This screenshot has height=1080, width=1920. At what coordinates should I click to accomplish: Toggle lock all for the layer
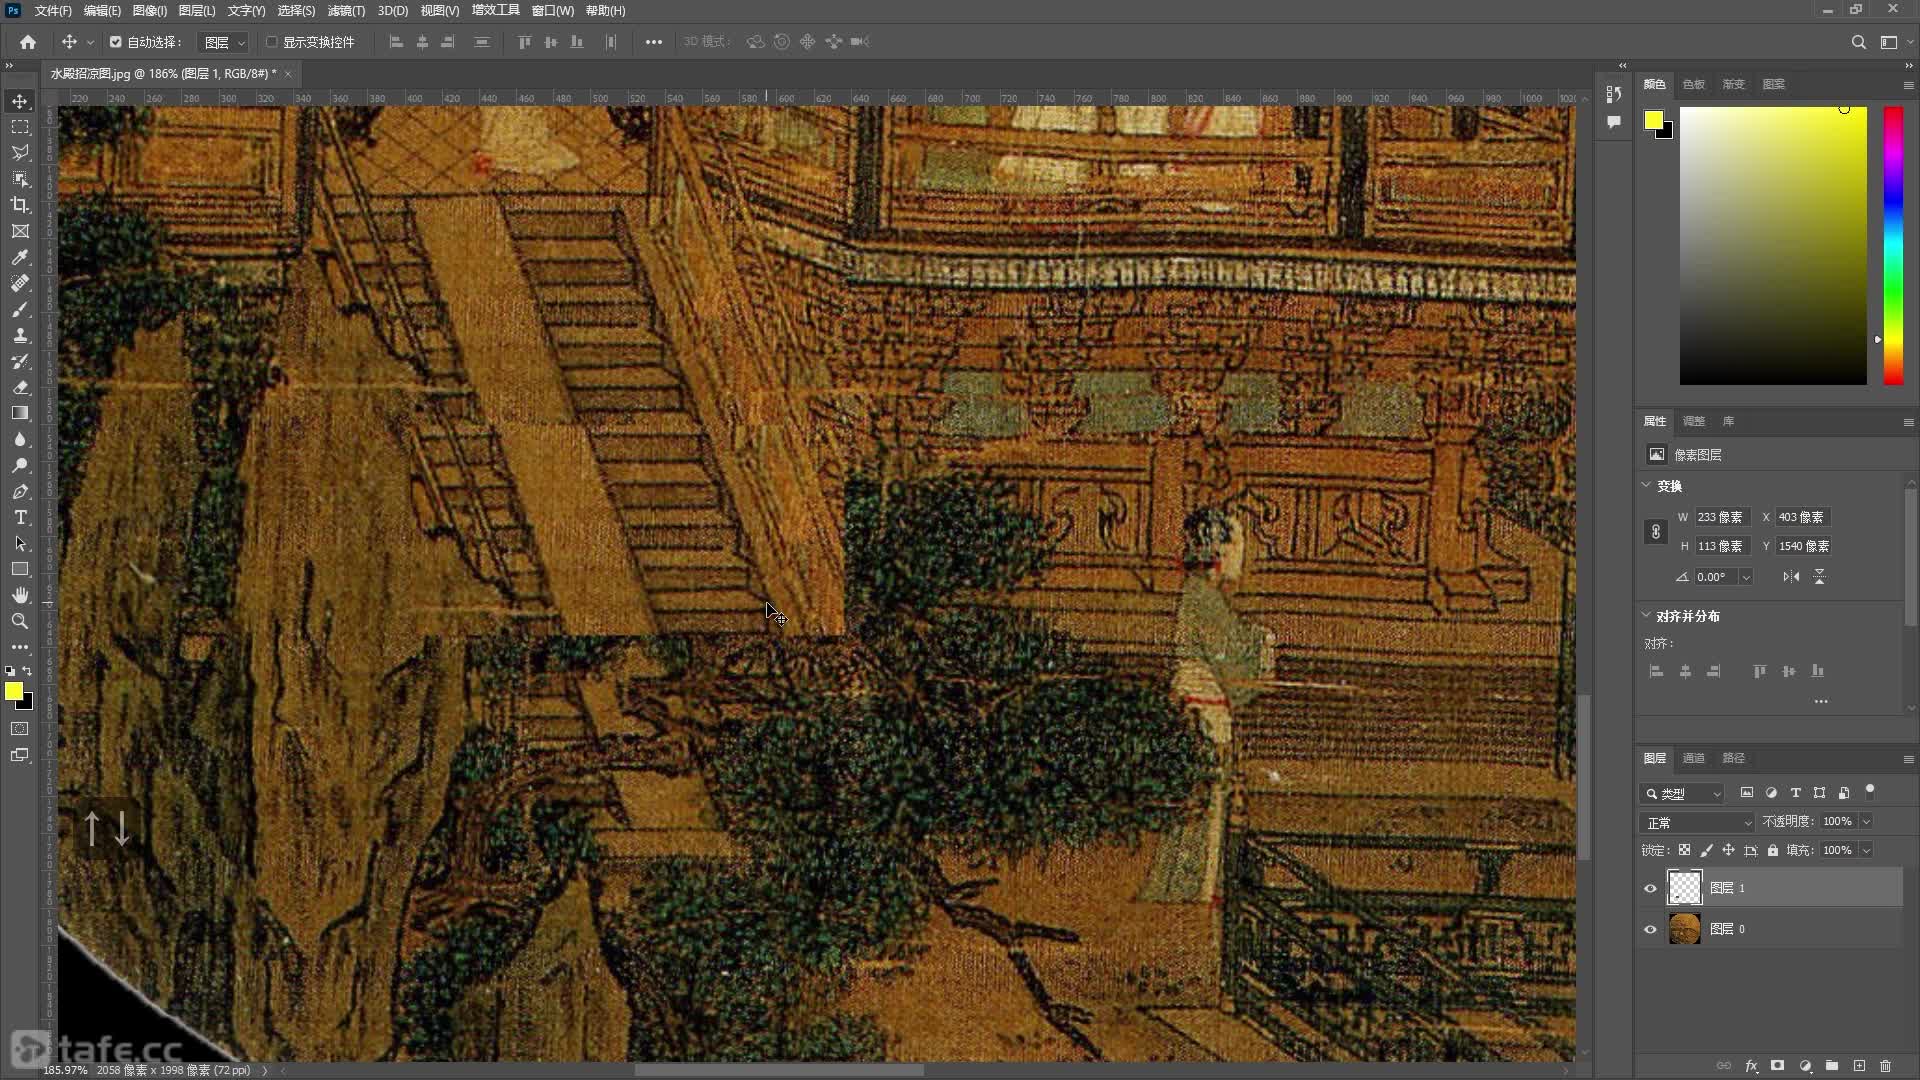(x=1773, y=850)
